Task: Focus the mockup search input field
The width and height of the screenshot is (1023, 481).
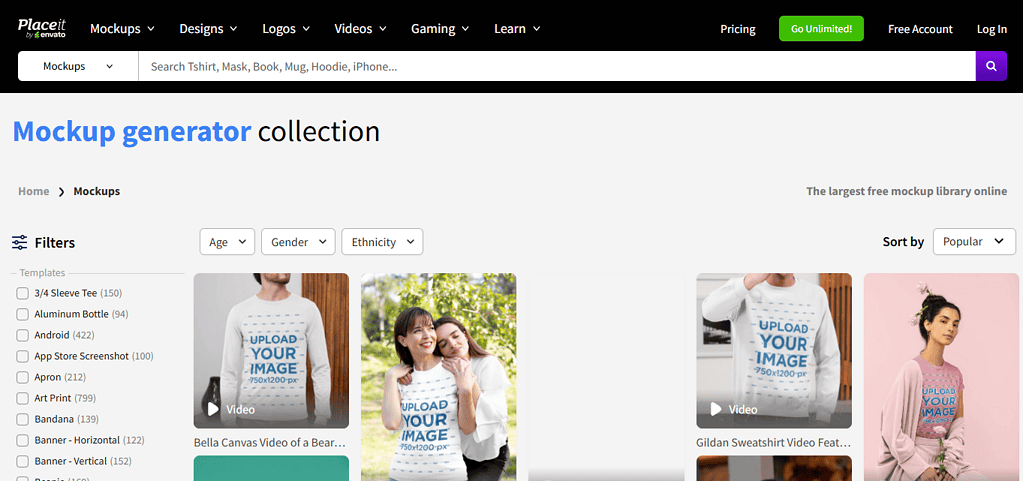Action: [x=555, y=67]
